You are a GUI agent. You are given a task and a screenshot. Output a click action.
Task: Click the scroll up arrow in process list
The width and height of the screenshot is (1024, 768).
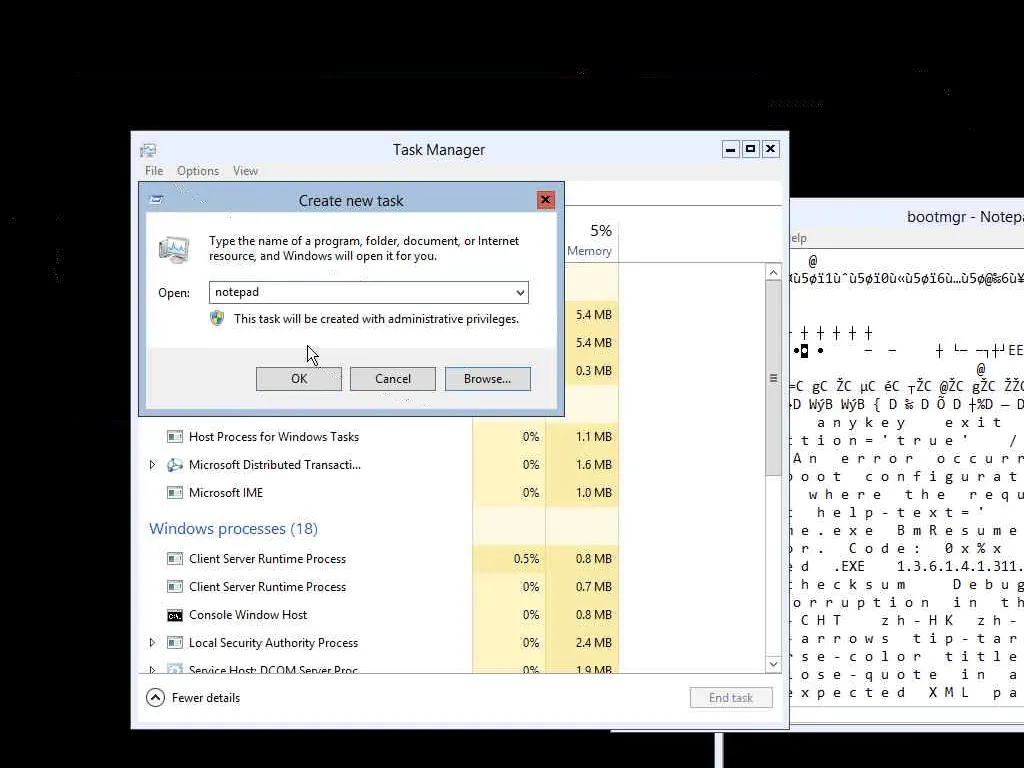(x=773, y=272)
